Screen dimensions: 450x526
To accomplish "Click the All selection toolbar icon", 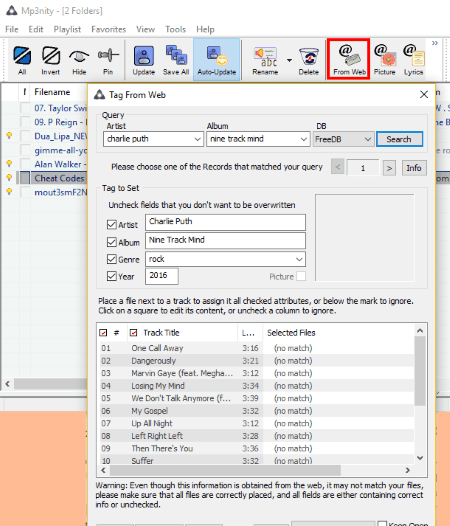I will tap(22, 60).
